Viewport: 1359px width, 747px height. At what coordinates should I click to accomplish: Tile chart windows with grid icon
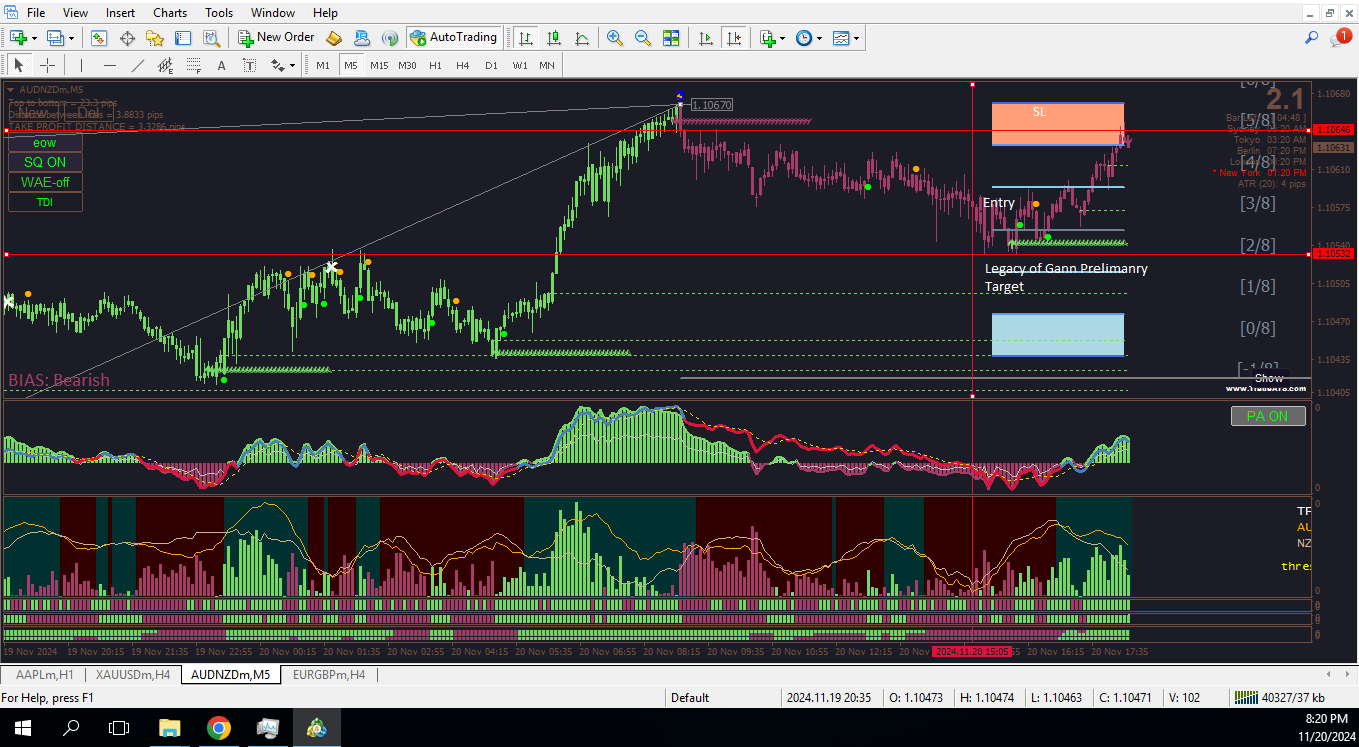pos(671,38)
